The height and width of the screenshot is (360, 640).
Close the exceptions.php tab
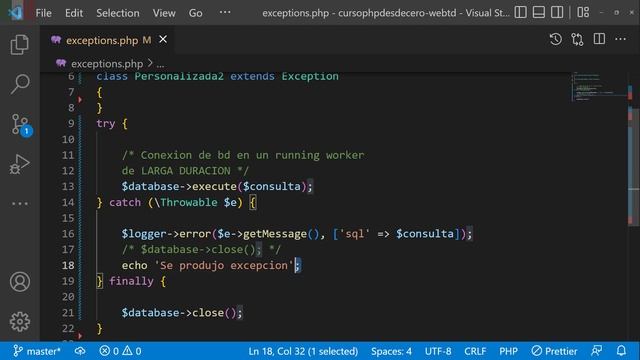click(163, 40)
